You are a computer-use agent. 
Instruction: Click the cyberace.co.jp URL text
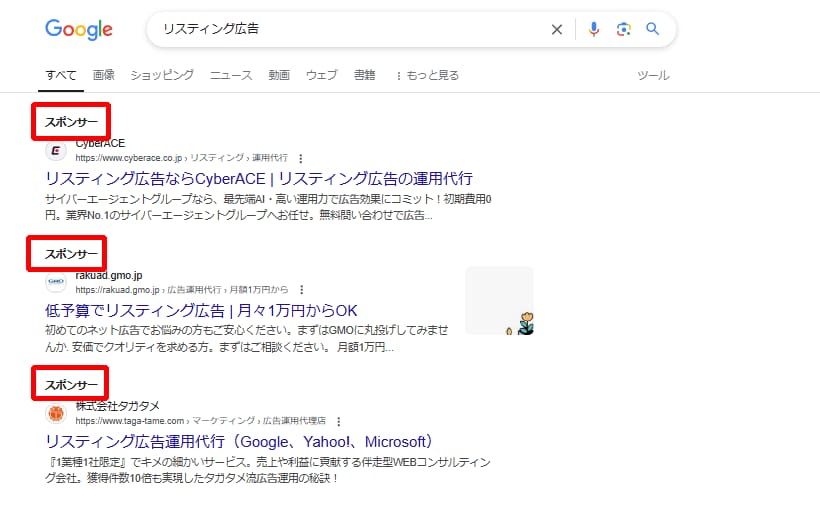[x=181, y=158]
